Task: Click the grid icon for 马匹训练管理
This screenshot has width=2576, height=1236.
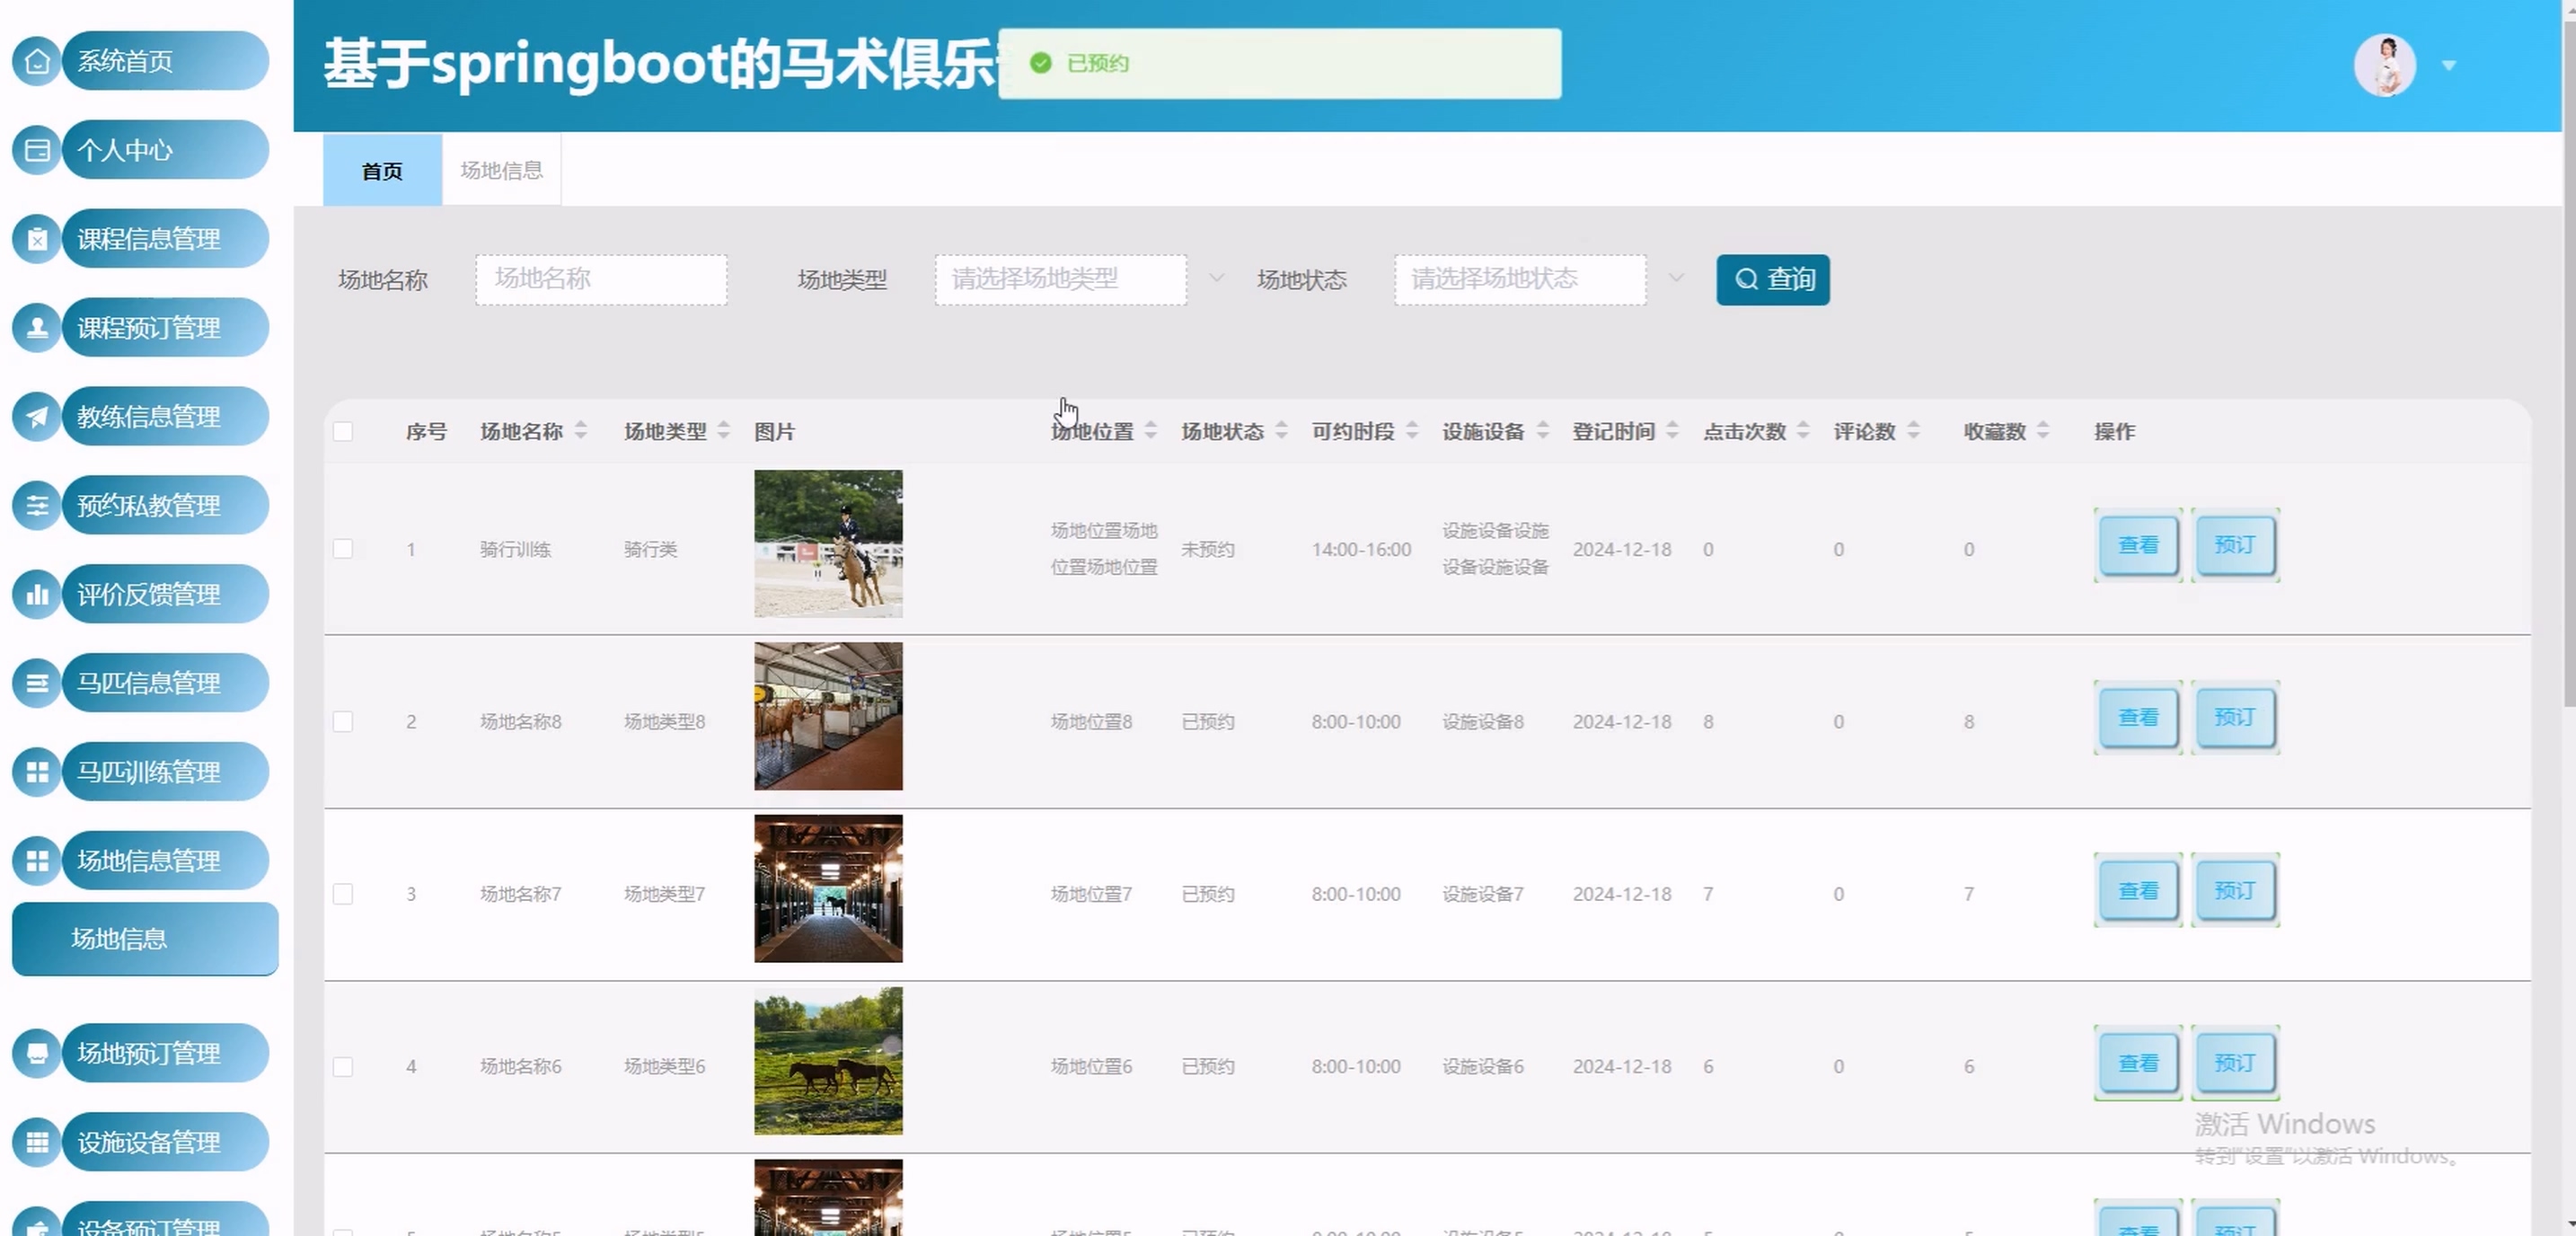Action: pos(37,772)
